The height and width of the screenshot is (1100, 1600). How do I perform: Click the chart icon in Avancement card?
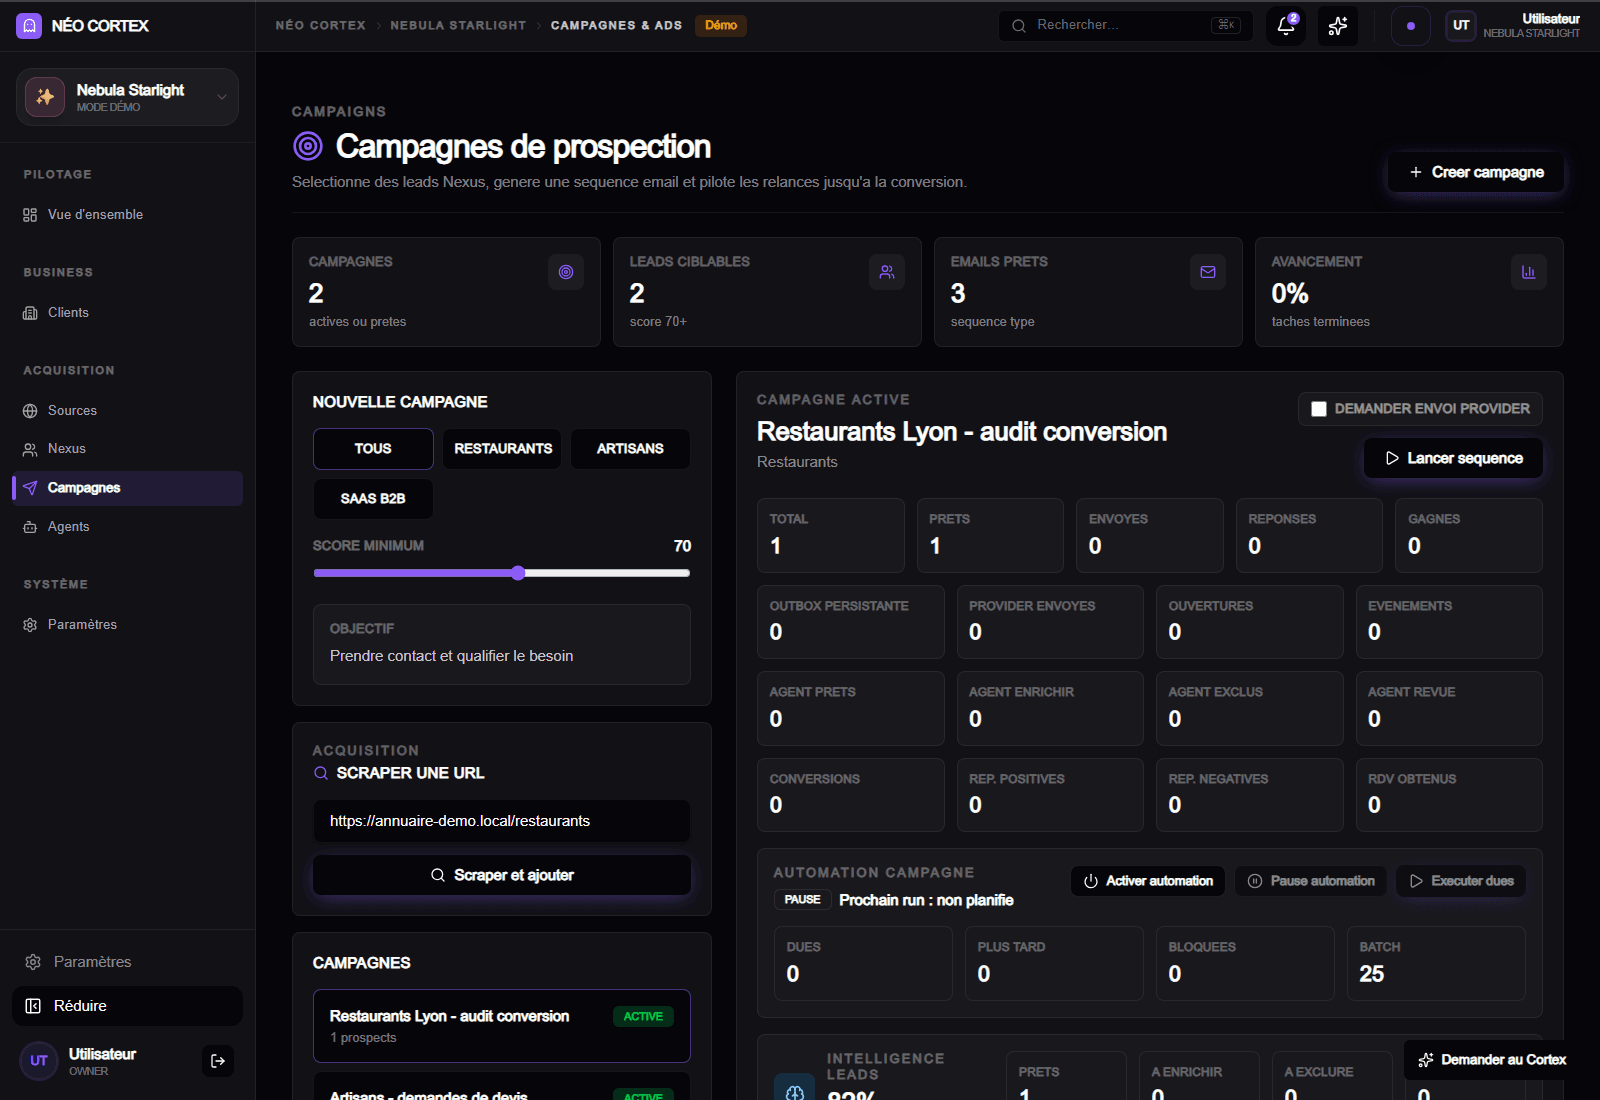1529,272
